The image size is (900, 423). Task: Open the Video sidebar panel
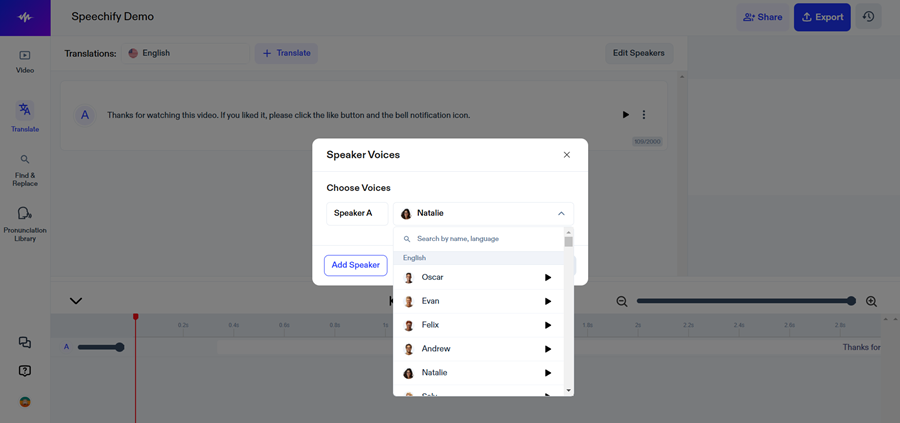point(25,61)
